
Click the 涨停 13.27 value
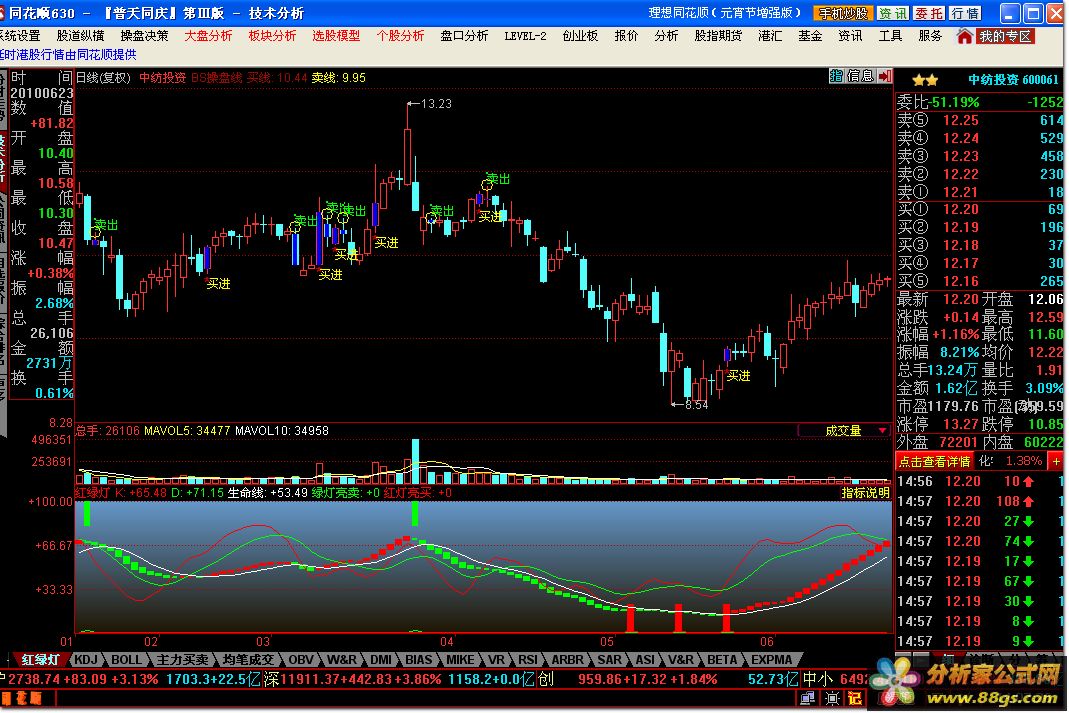pyautogui.click(x=961, y=424)
